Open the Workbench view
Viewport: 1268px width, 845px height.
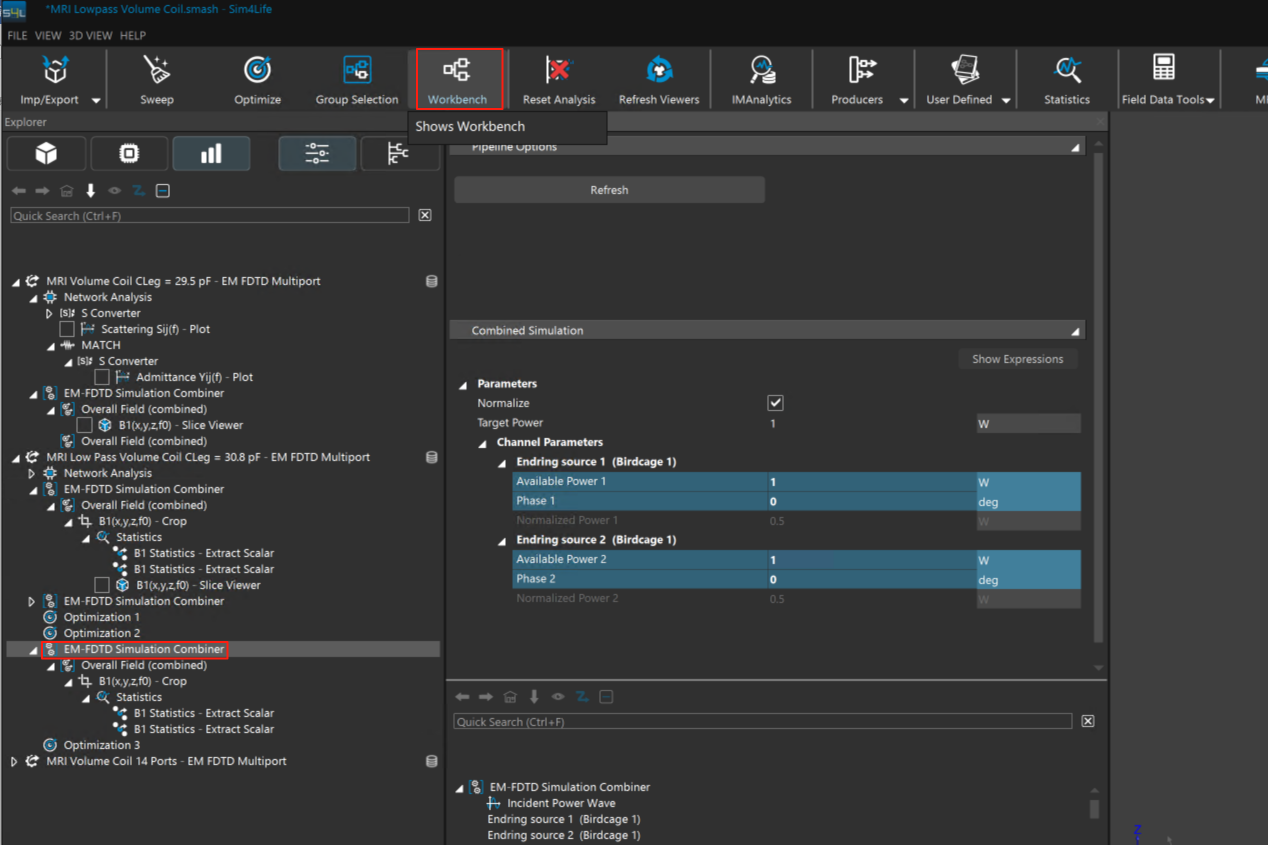pos(458,79)
